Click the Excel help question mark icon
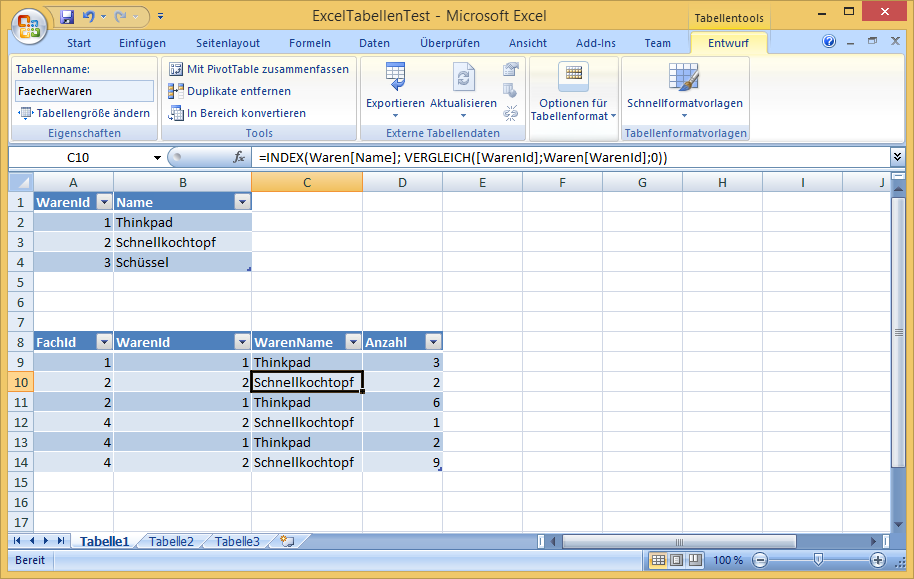This screenshot has width=914, height=579. point(828,41)
